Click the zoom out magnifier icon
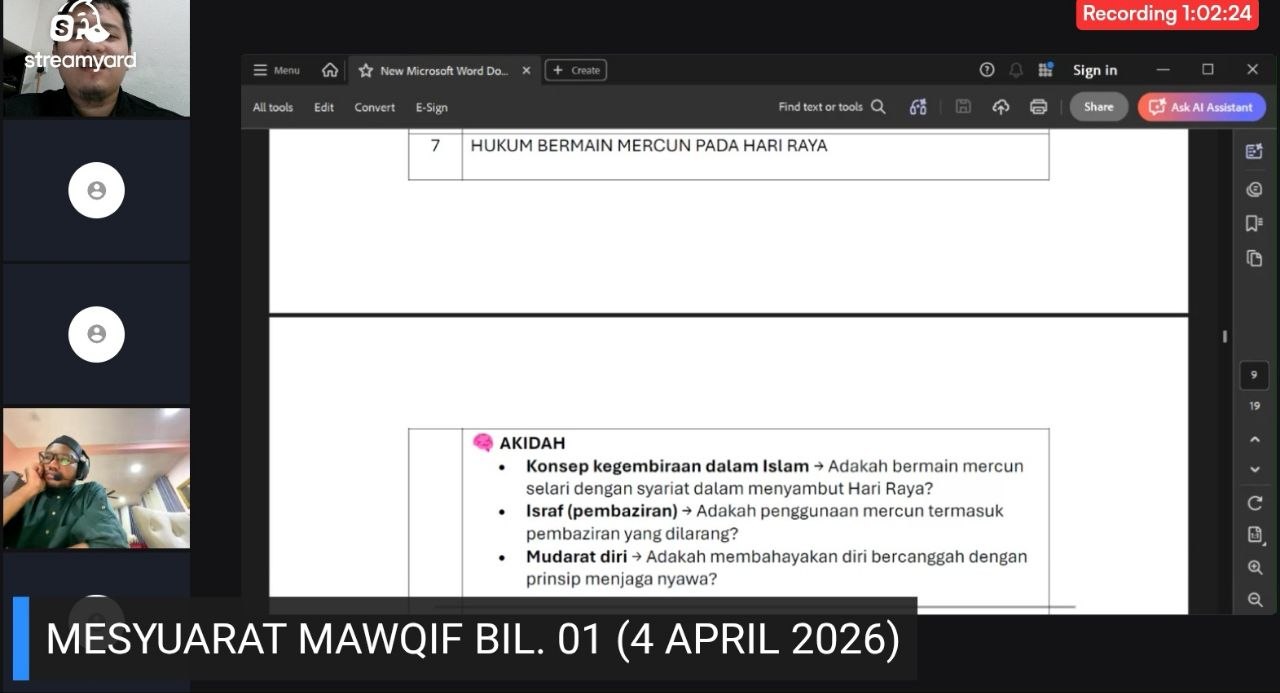Image resolution: width=1280 pixels, height=693 pixels. [x=1254, y=600]
